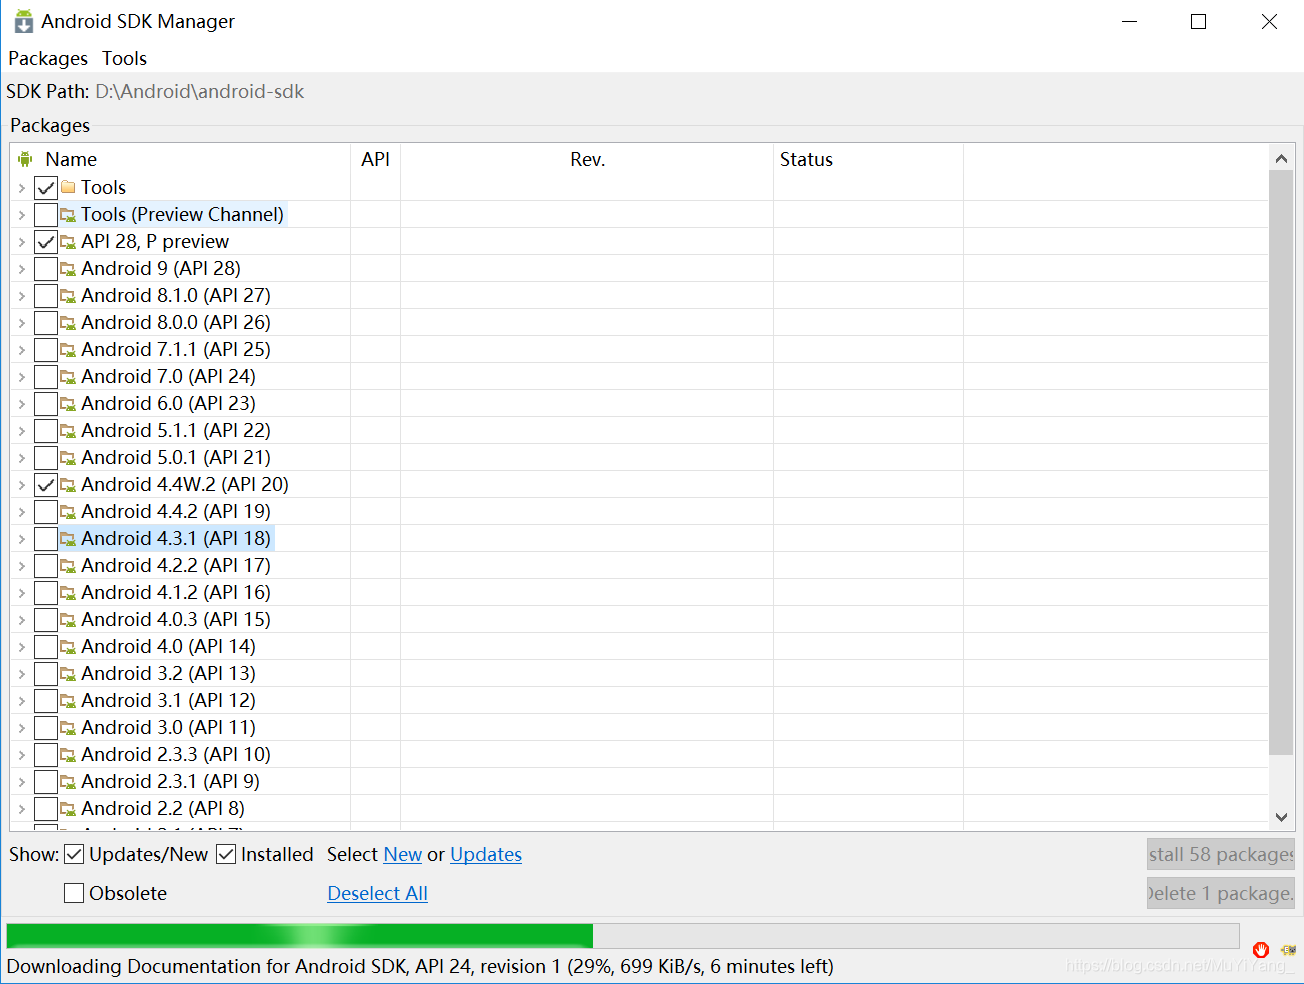
Task: Click package icon for Android 4.1.2 (API 16)
Action: click(x=68, y=592)
